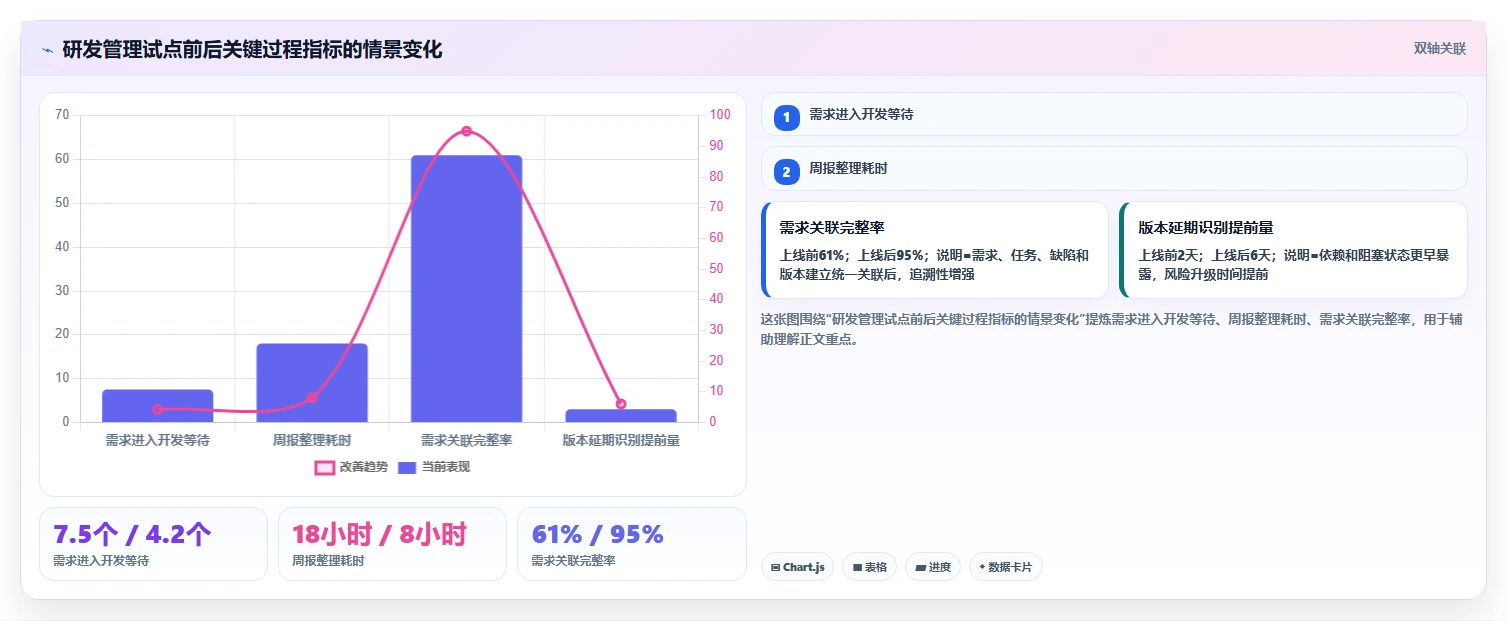This screenshot has height=621, width=1507.
Task: Click trend line point above 需求进入开发等待 bar
Action: [x=157, y=409]
